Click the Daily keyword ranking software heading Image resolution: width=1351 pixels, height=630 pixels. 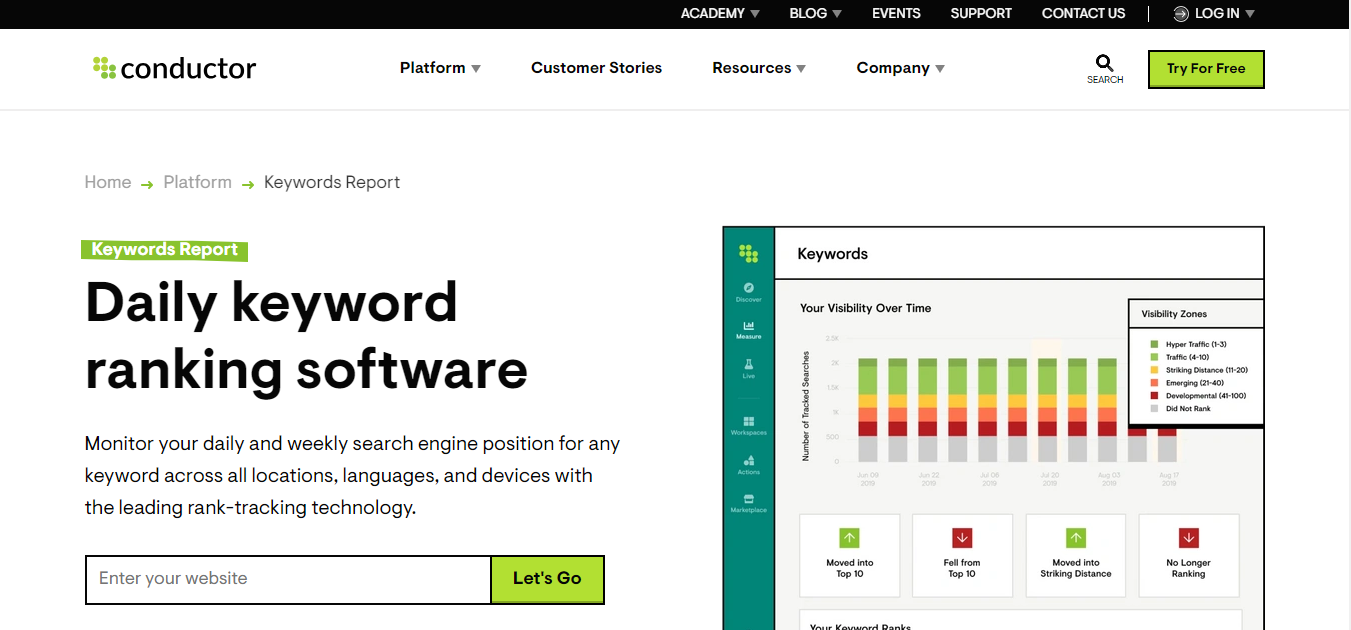[306, 335]
